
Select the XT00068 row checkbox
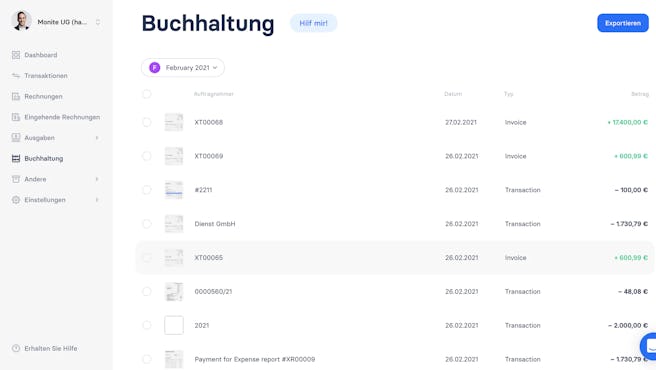pos(146,122)
